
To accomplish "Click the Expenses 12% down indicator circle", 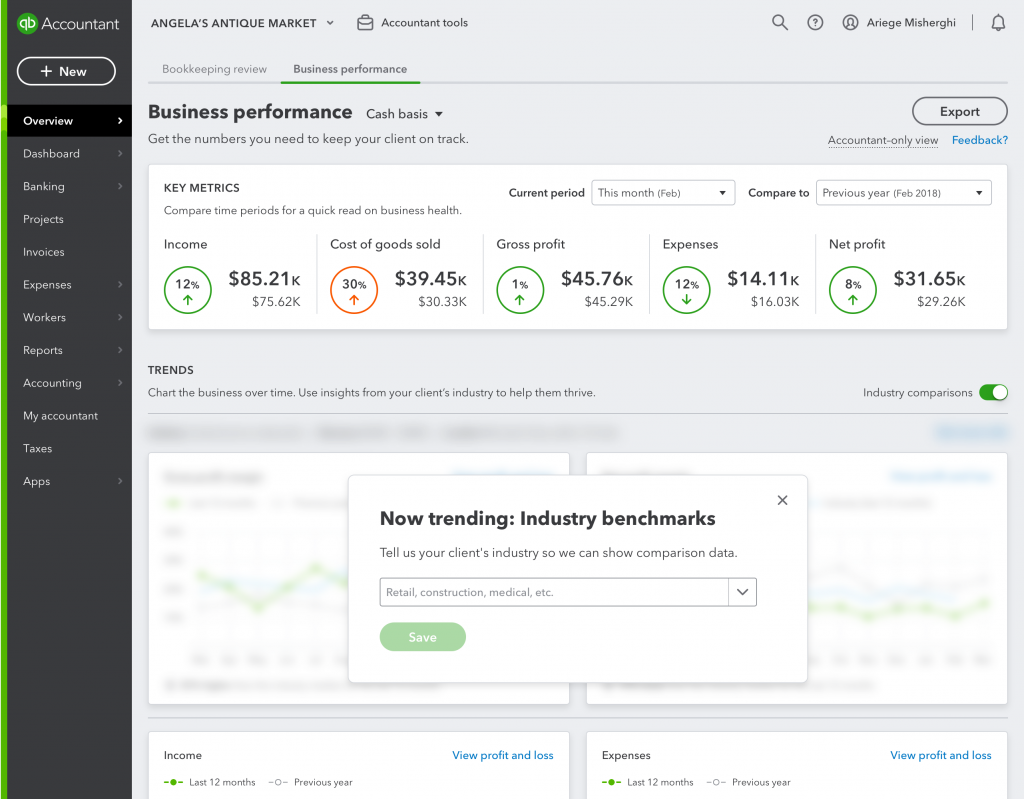I will coord(686,290).
